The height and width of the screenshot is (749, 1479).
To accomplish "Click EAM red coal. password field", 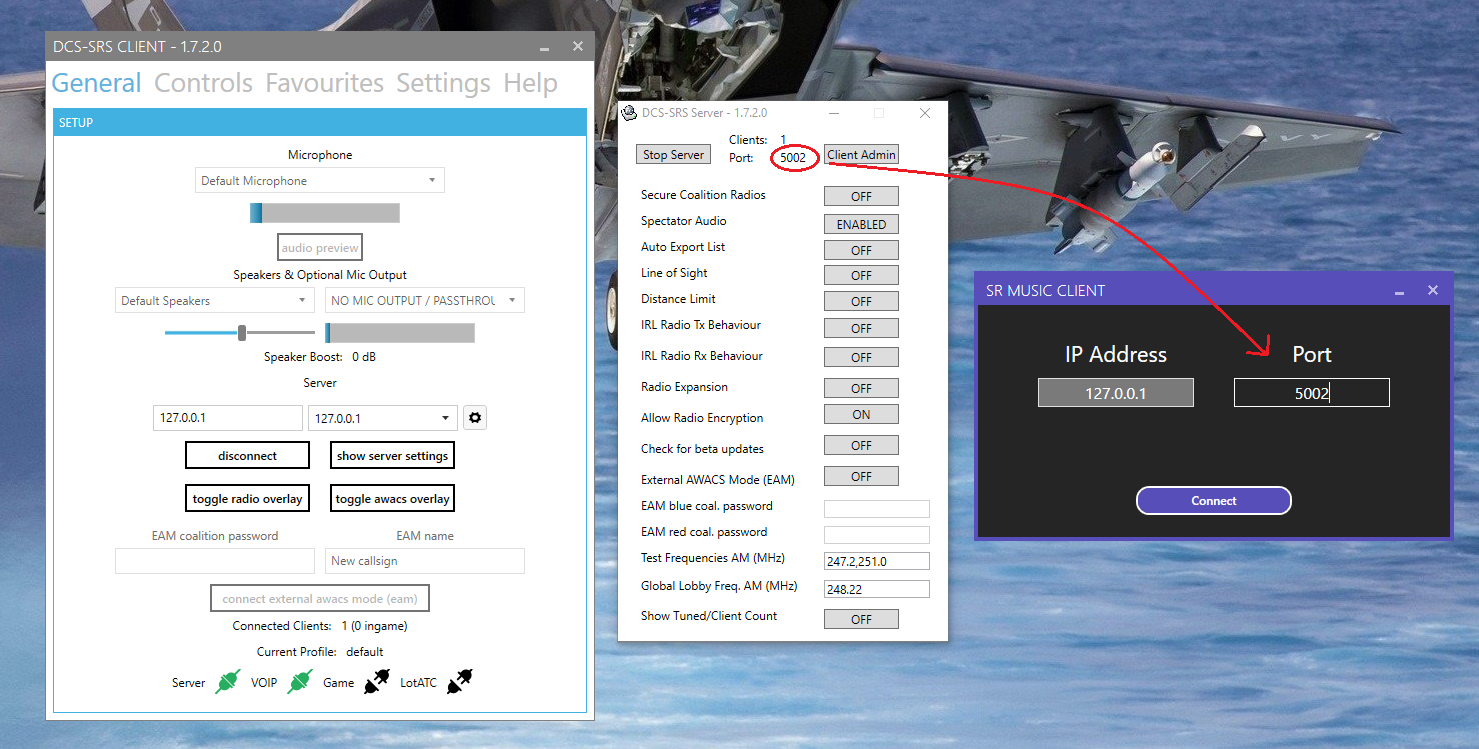I will (x=877, y=535).
